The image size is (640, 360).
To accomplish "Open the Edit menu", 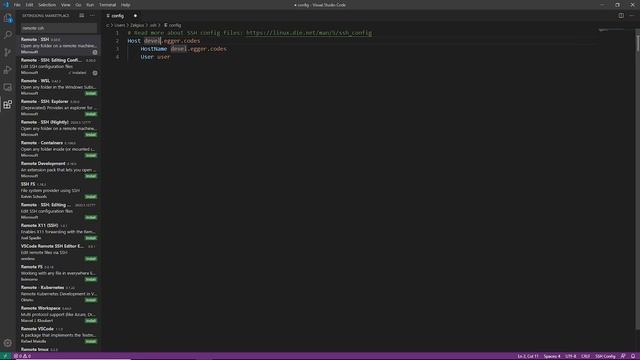I will [29, 5].
